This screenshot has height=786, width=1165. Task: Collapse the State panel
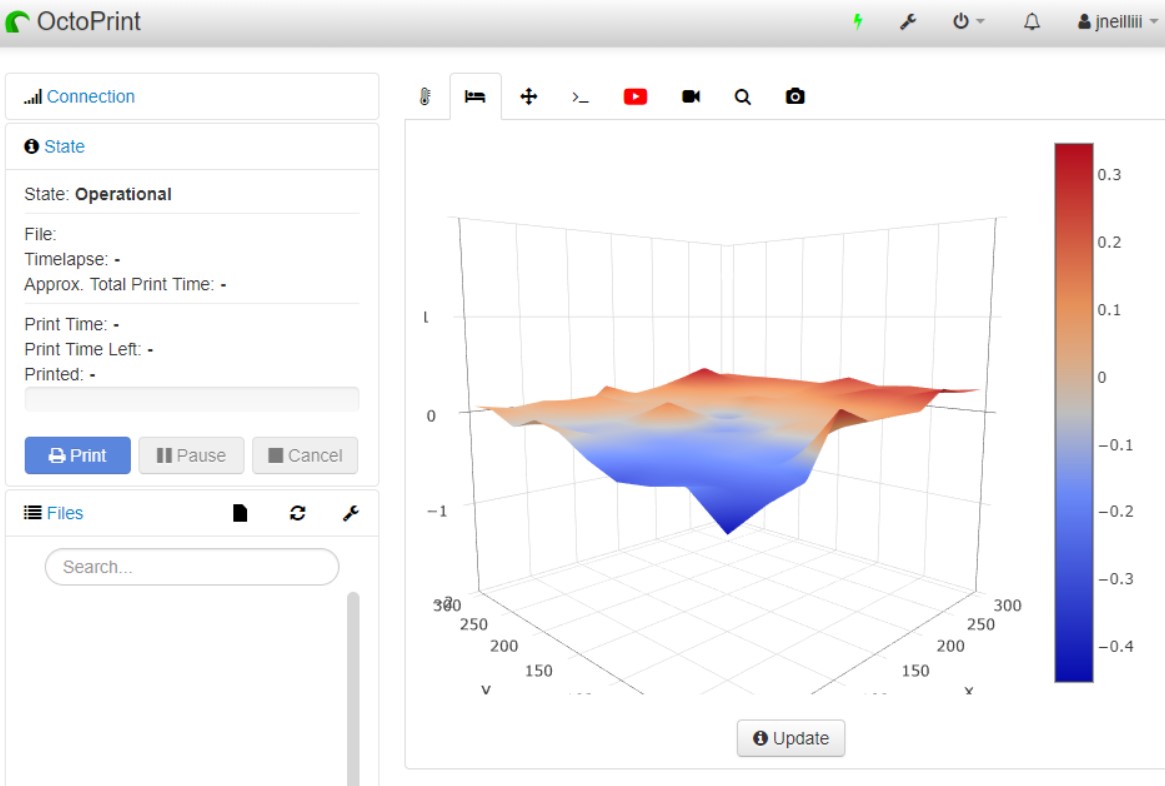click(65, 146)
